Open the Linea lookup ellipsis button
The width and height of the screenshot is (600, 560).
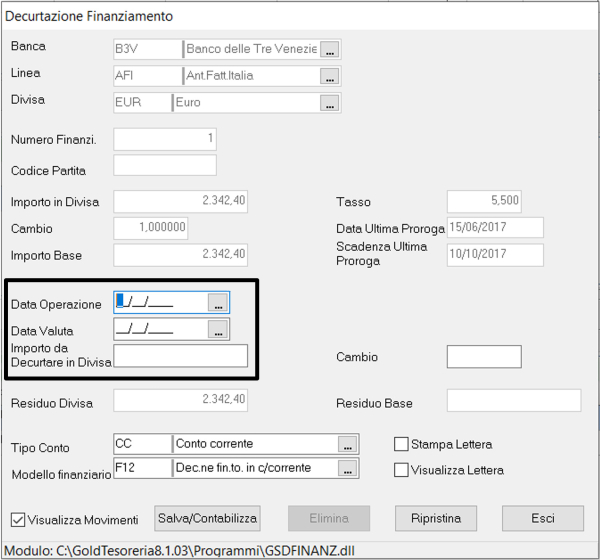tap(329, 76)
